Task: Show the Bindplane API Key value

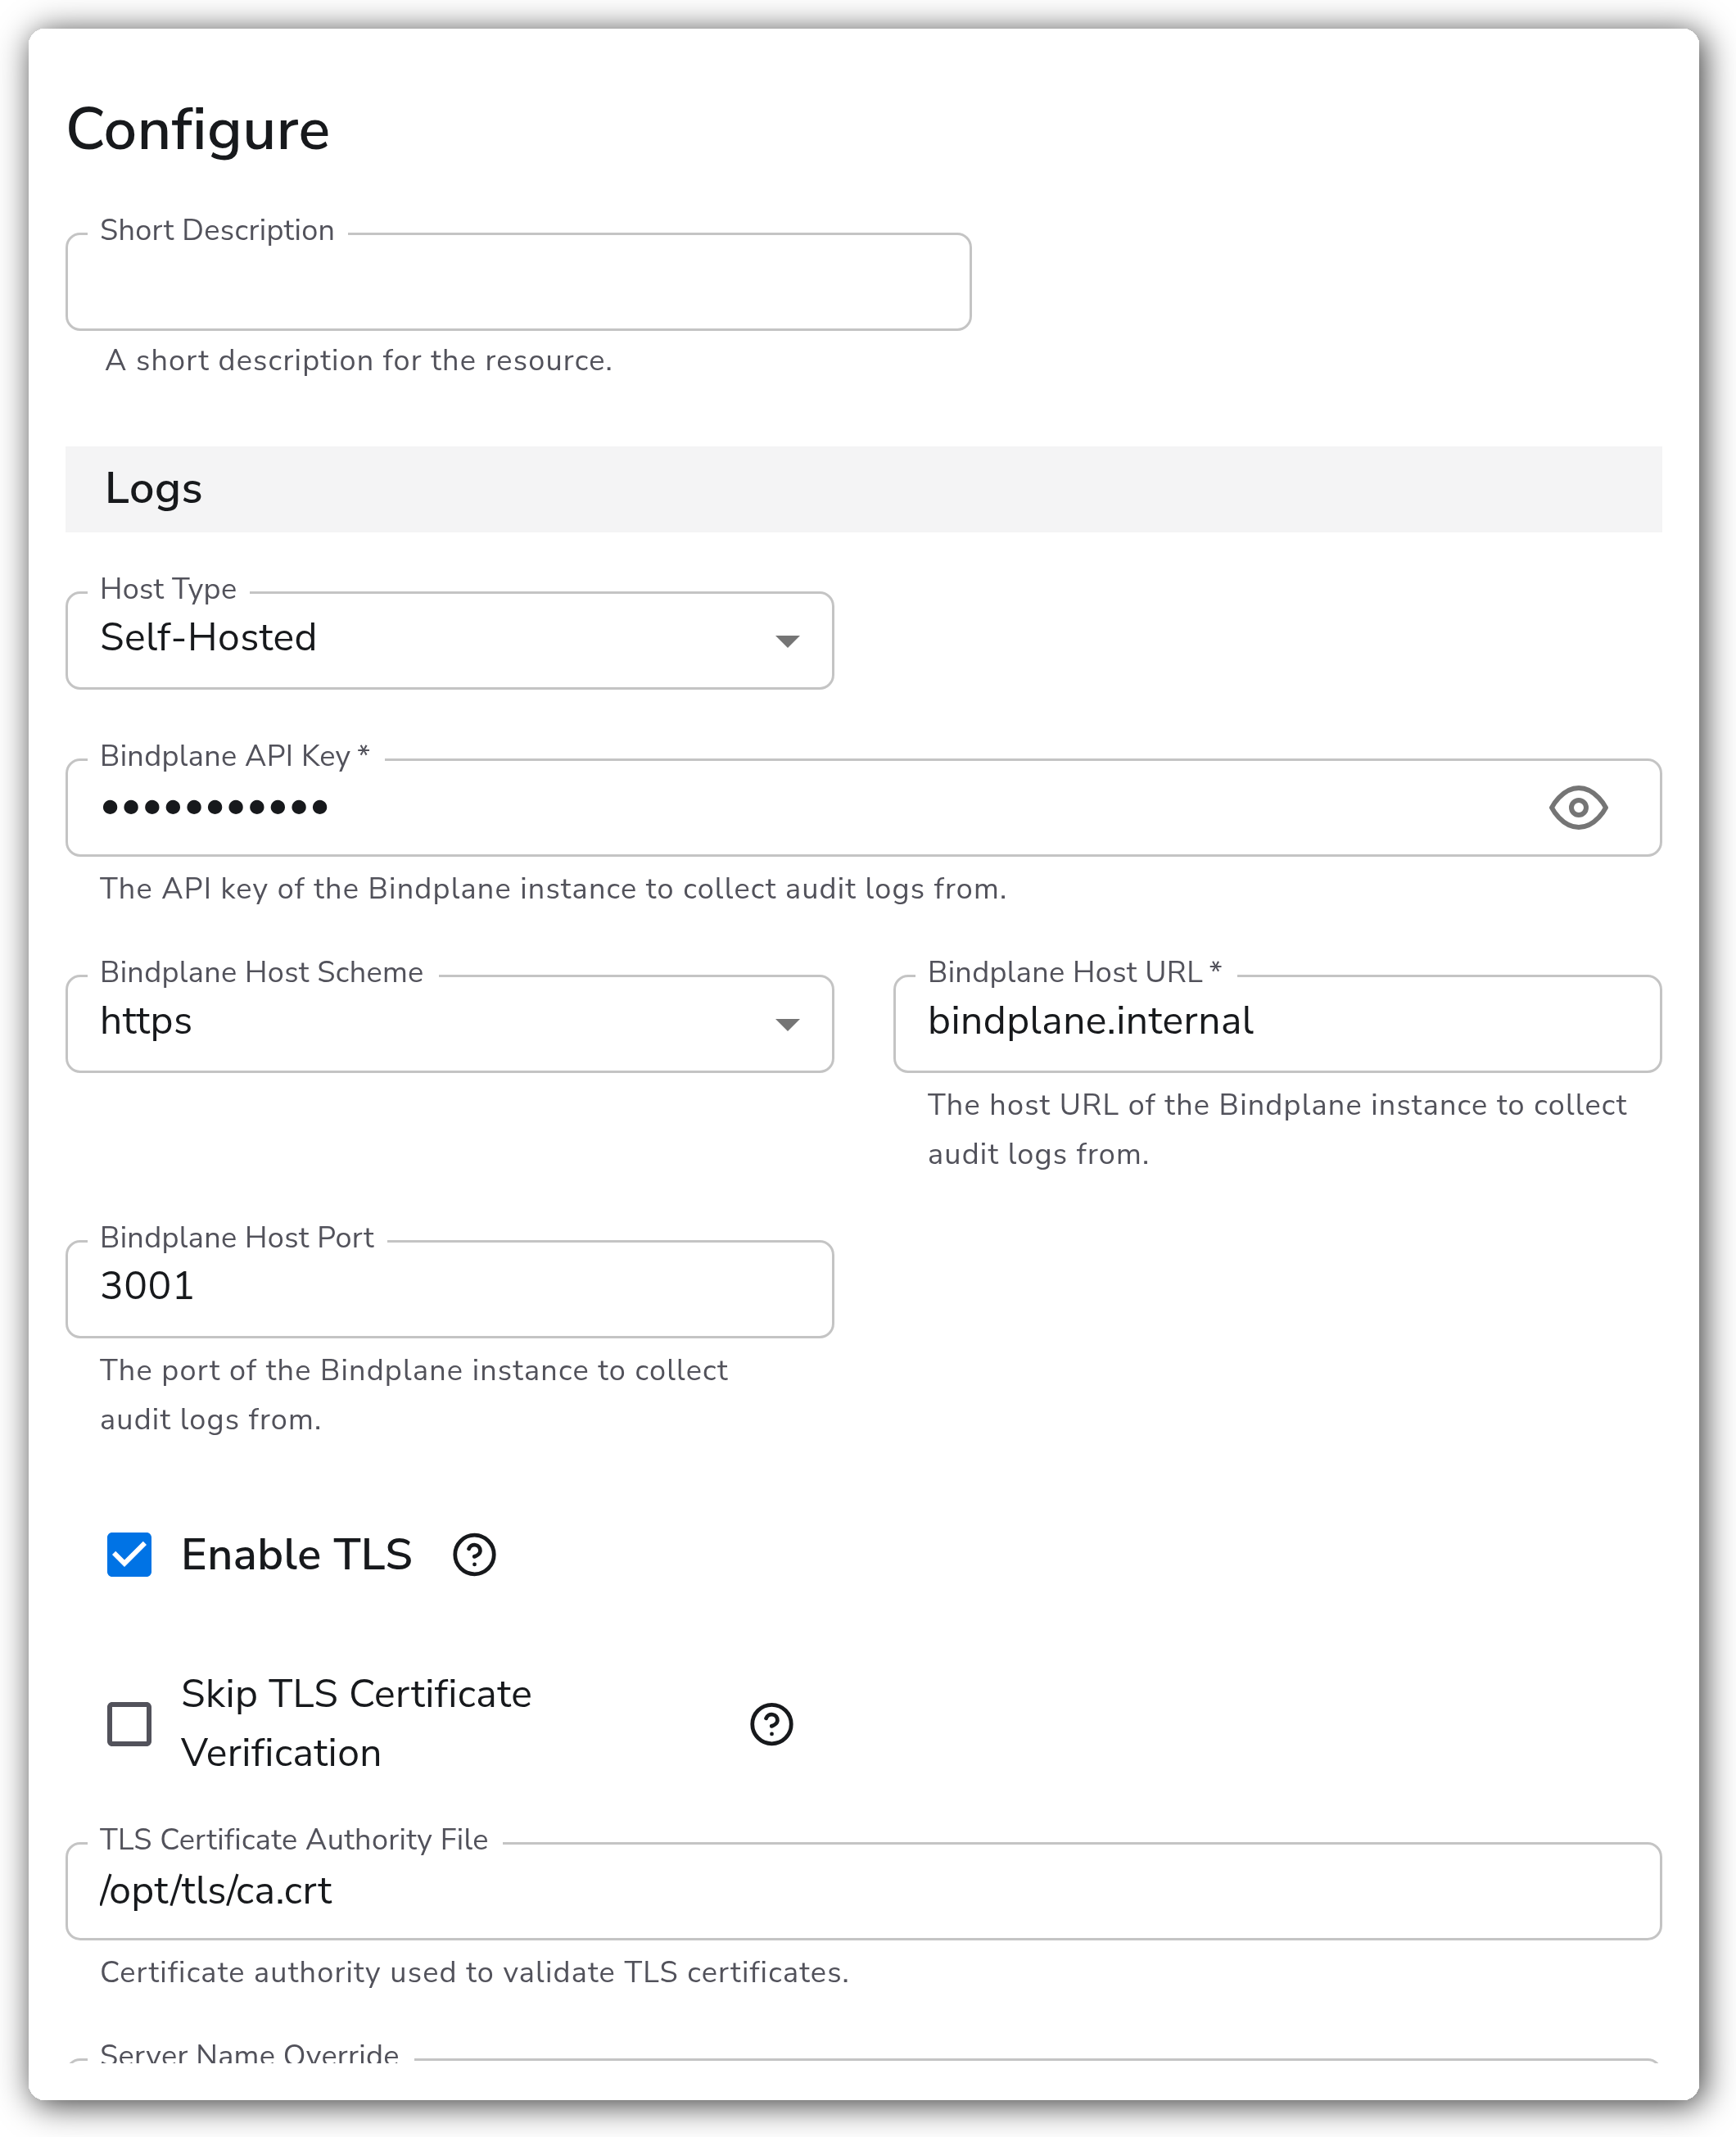Action: 1578,807
